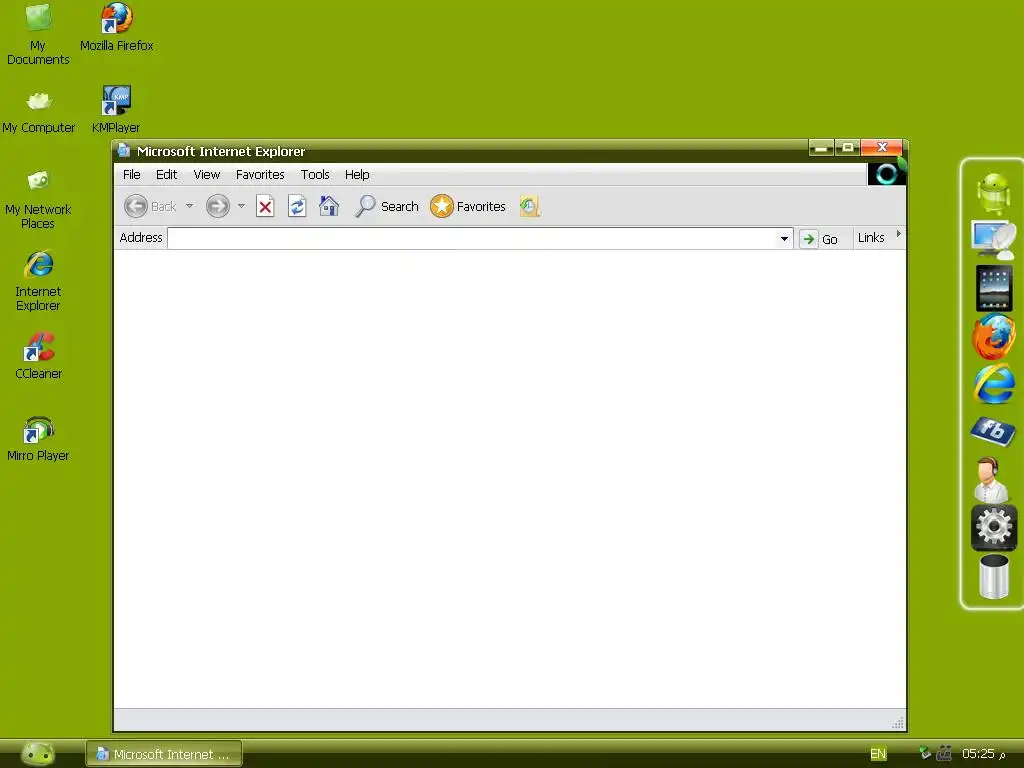The image size is (1024, 768).
Task: Click the monitor dock icon
Action: 993,240
